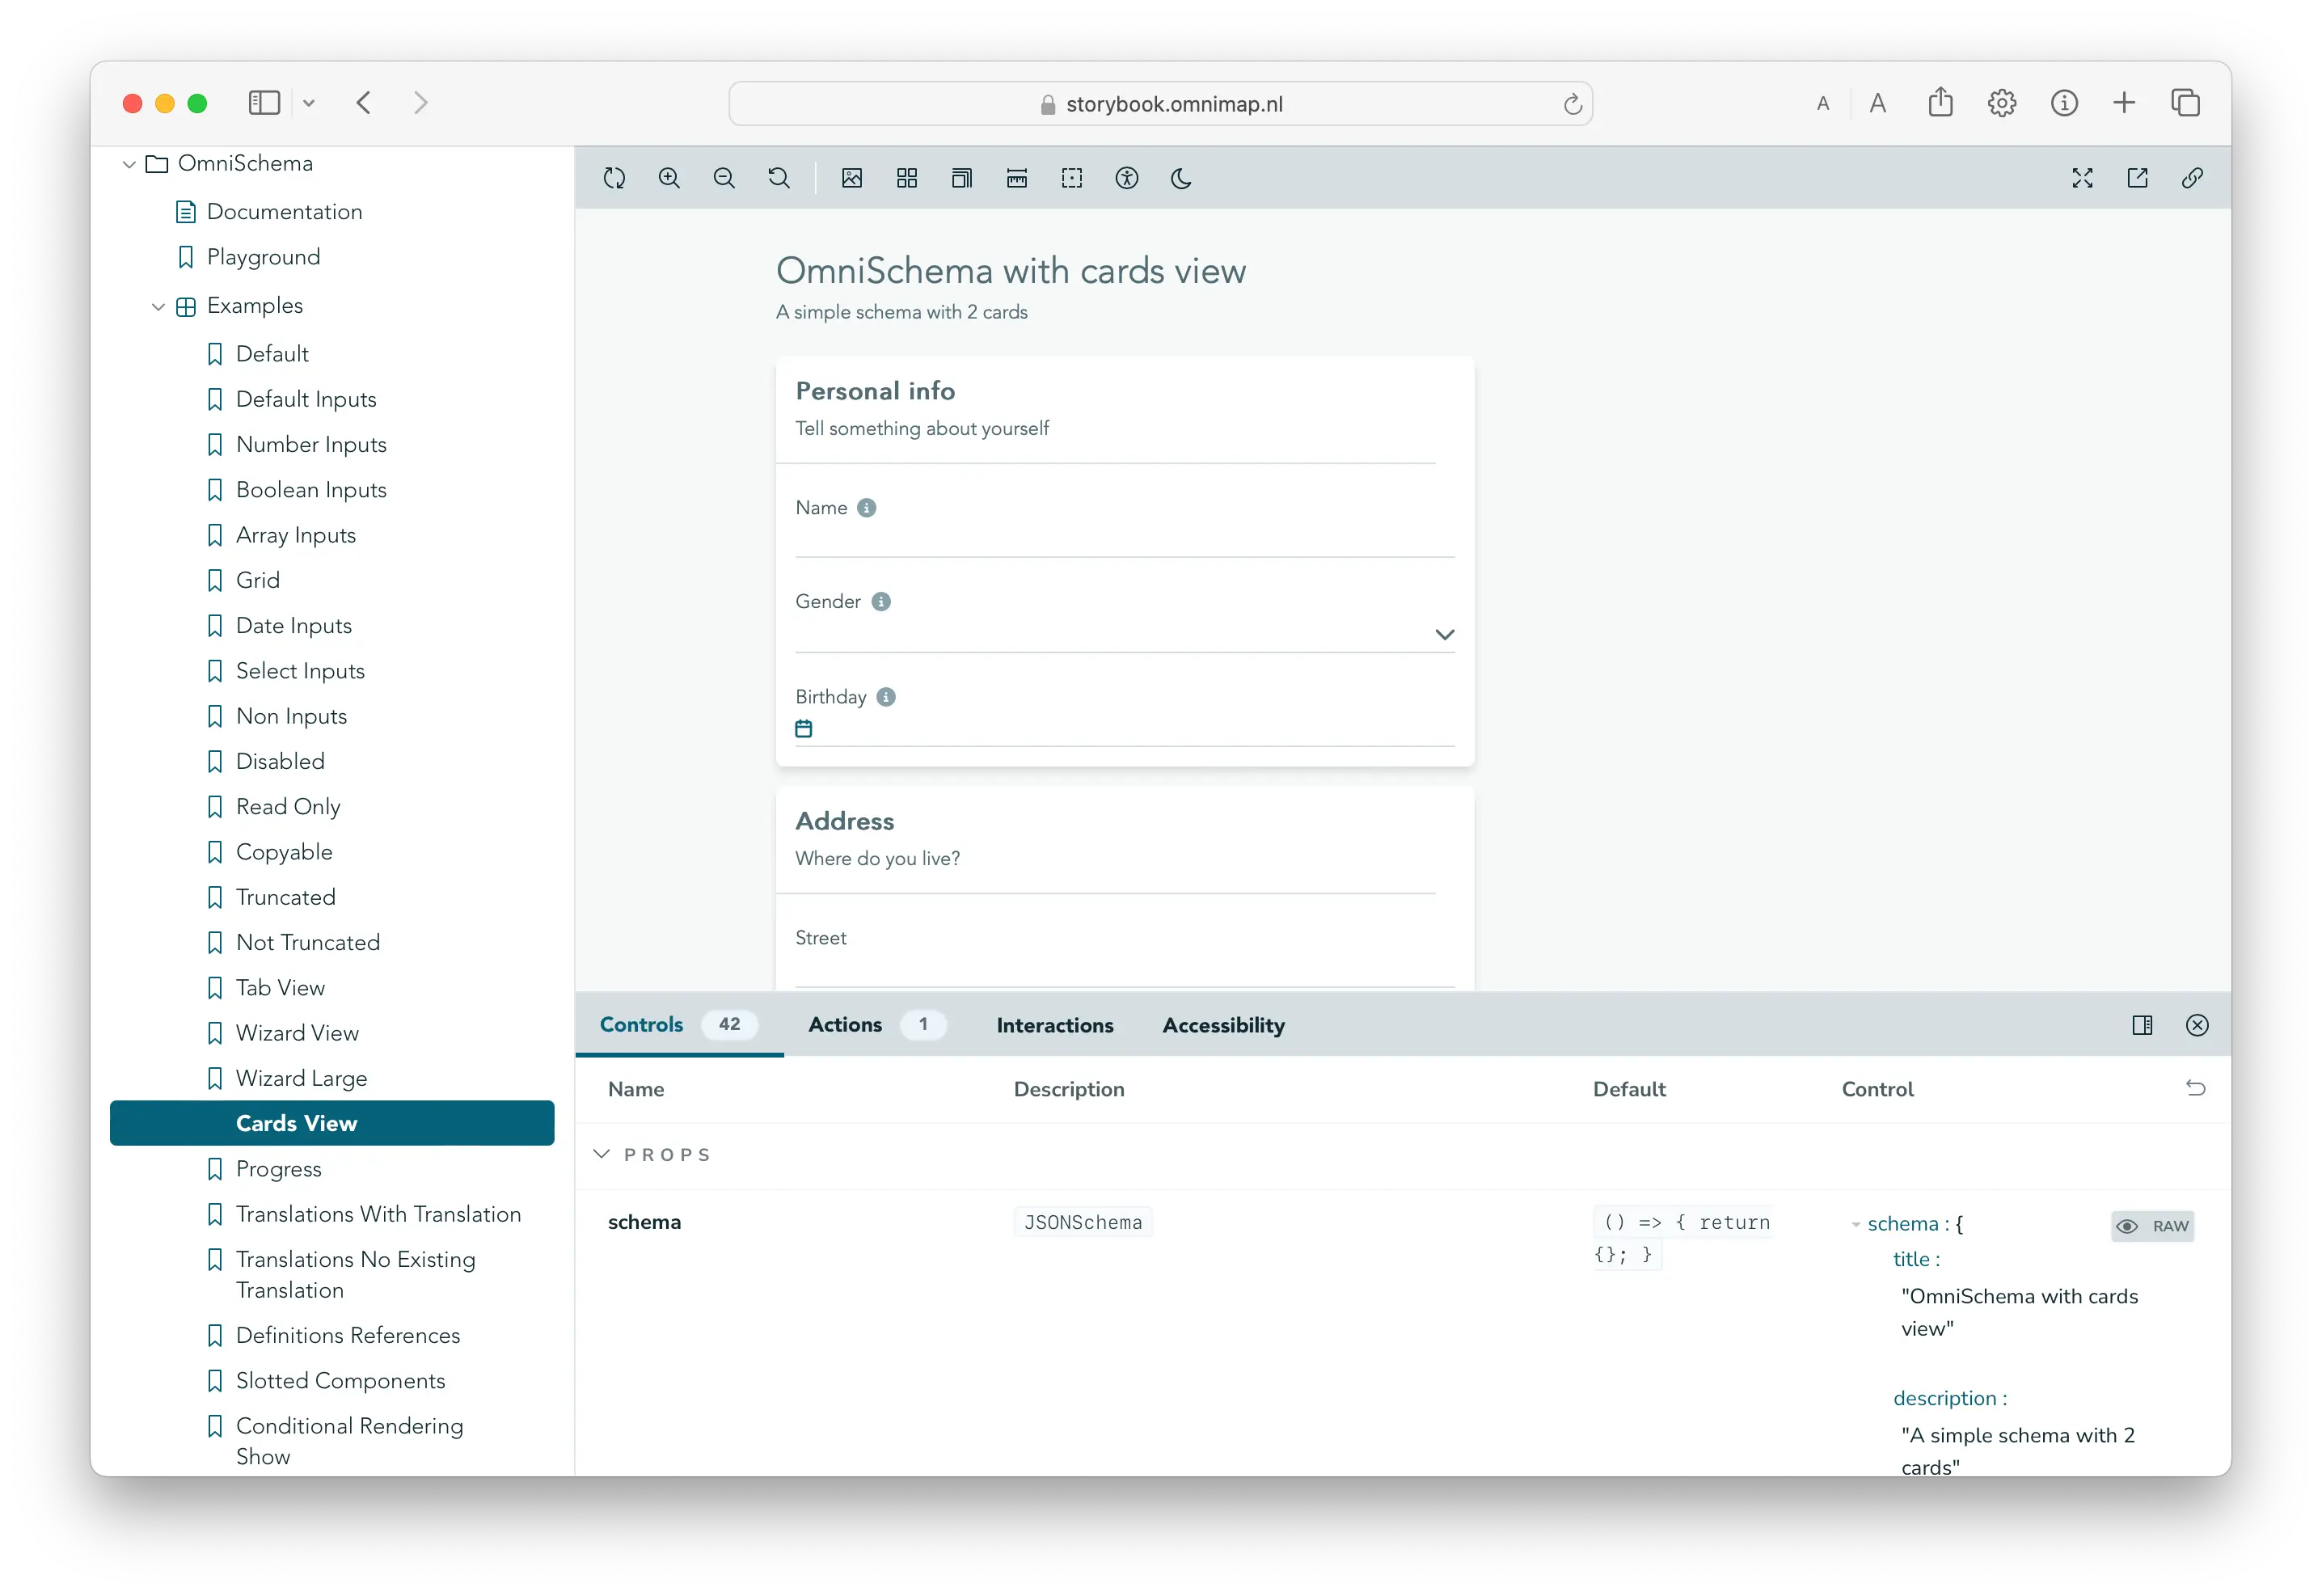Open the Accessibility tab
The image size is (2322, 1596).
pos(1223,1025)
